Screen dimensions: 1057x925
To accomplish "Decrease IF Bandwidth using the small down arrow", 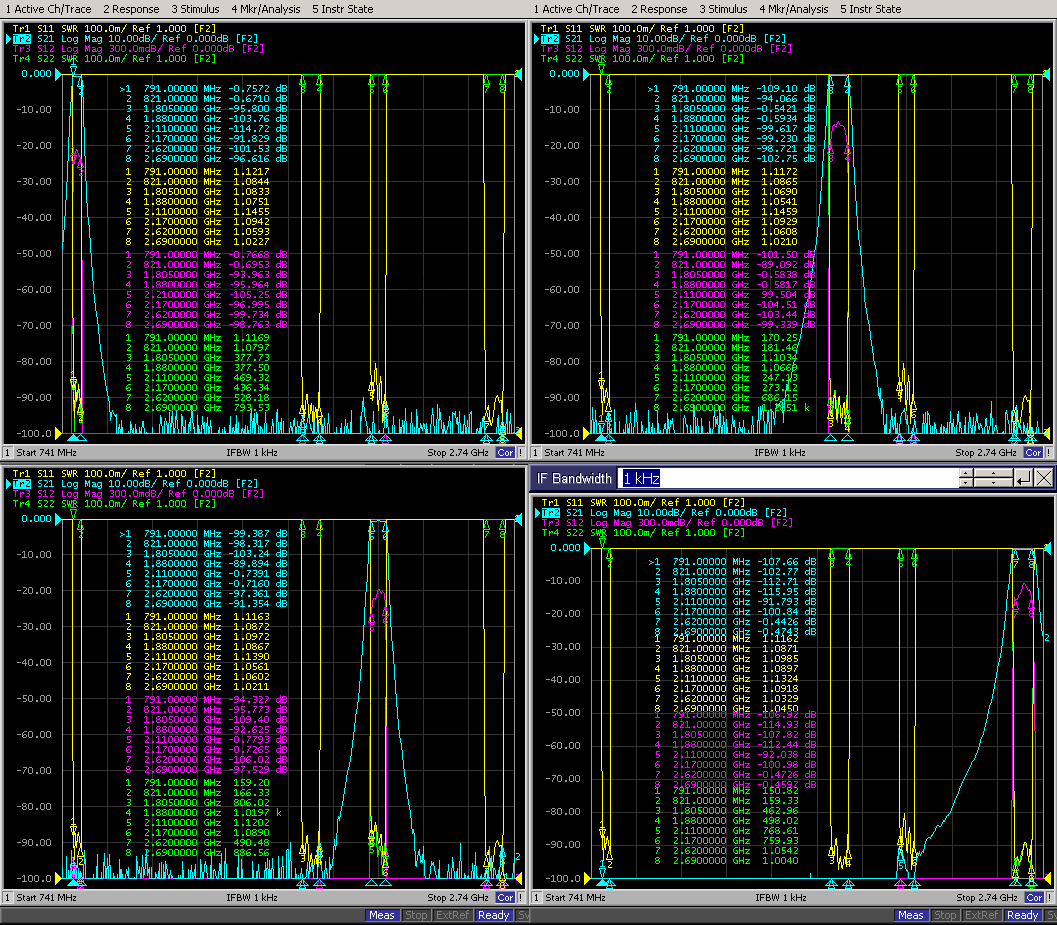I will coord(965,484).
